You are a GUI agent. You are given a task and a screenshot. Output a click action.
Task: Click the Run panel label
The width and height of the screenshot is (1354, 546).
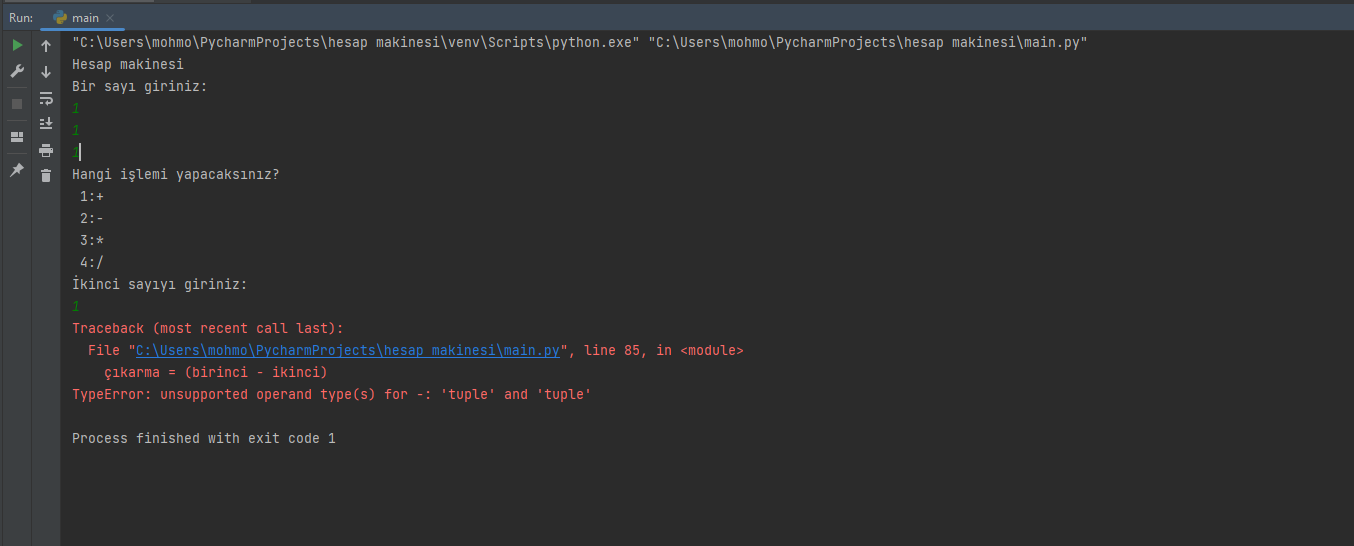20,18
